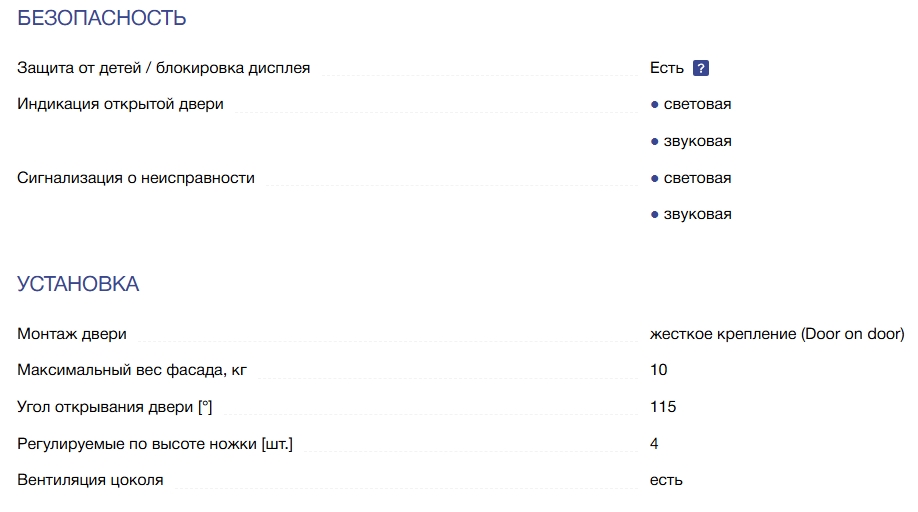The image size is (918, 512).
Task: Click the 'Вентиляция цоколя' label
Action: coord(90,480)
